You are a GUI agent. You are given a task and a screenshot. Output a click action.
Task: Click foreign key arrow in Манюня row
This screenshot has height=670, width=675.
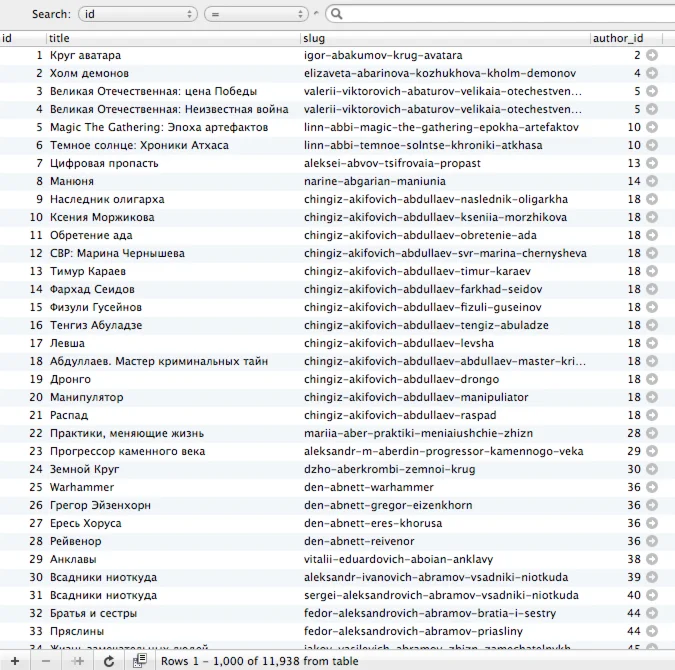[652, 181]
